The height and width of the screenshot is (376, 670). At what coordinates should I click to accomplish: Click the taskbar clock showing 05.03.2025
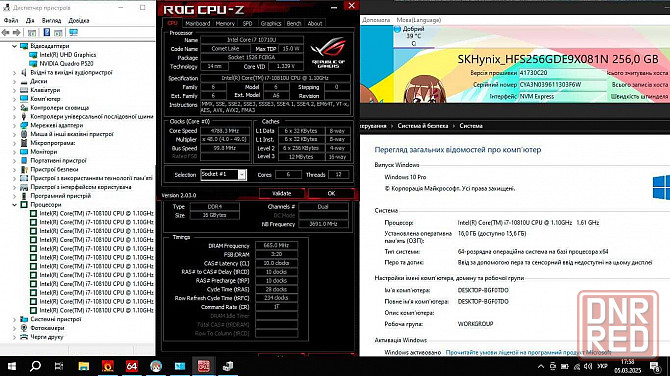point(628,366)
